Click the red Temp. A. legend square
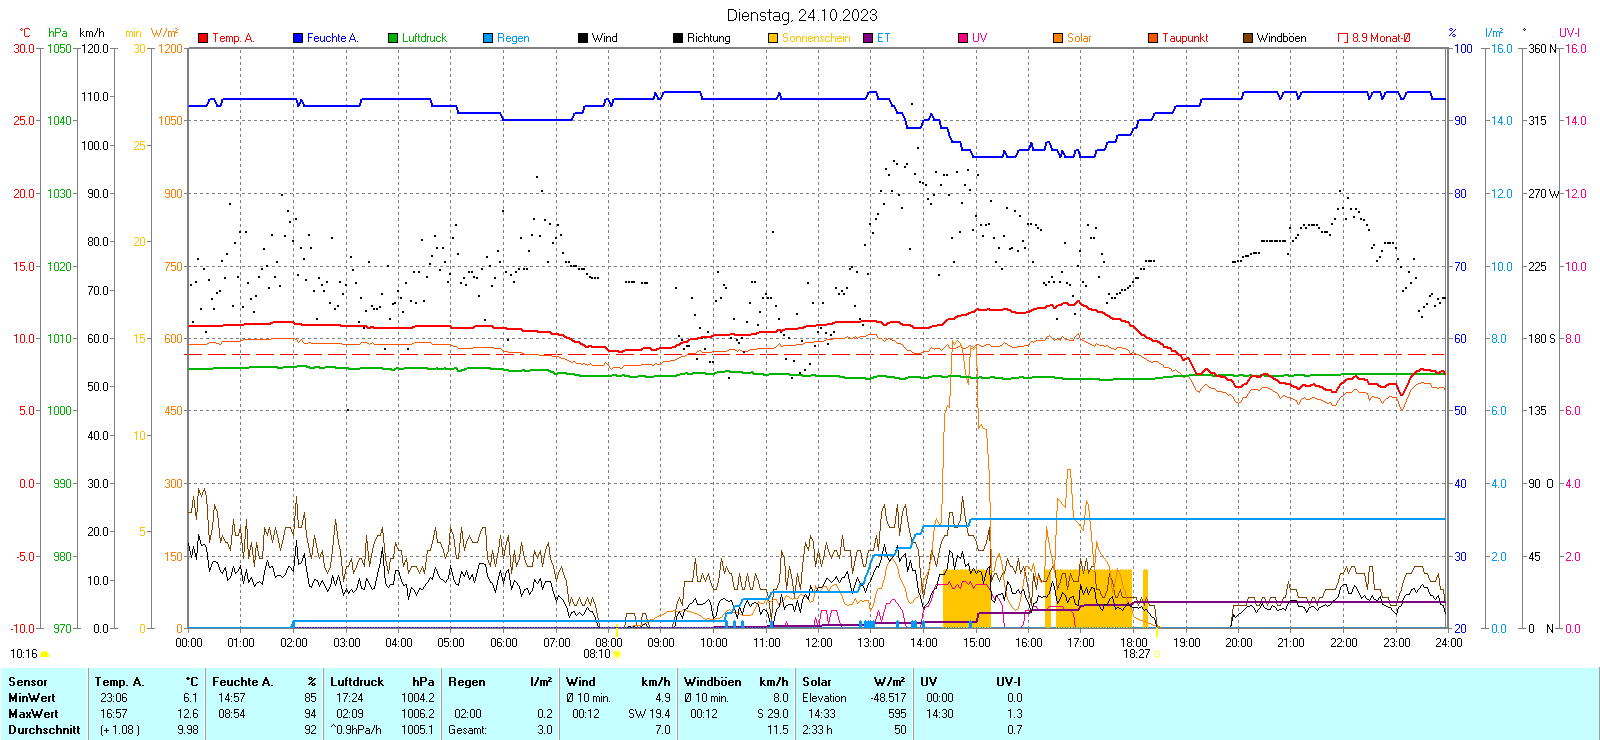Image resolution: width=1600 pixels, height=740 pixels. [x=203, y=38]
